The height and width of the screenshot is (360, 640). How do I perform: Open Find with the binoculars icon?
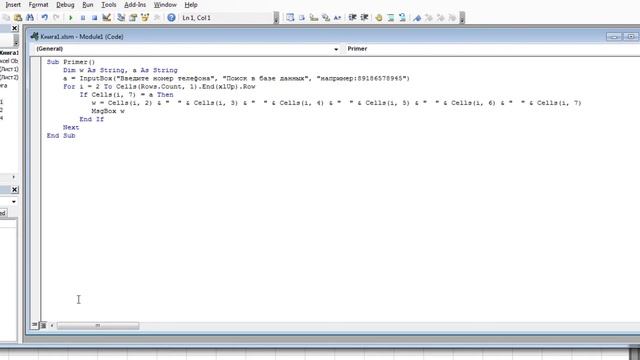tap(30, 18)
